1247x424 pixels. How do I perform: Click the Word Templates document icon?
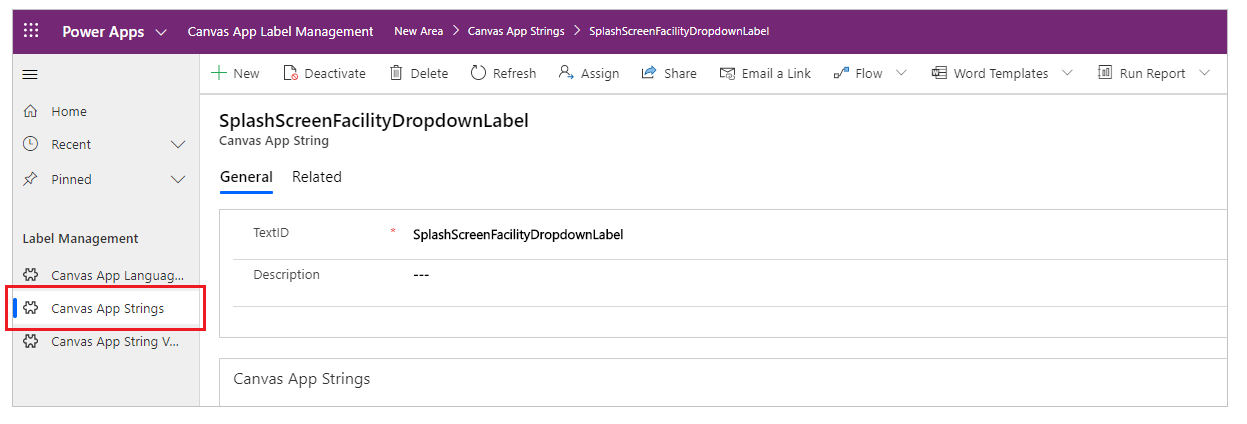939,73
